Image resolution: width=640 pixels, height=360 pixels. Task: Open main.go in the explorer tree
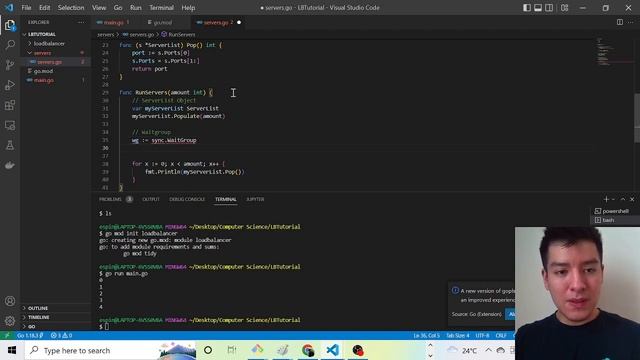(44, 80)
